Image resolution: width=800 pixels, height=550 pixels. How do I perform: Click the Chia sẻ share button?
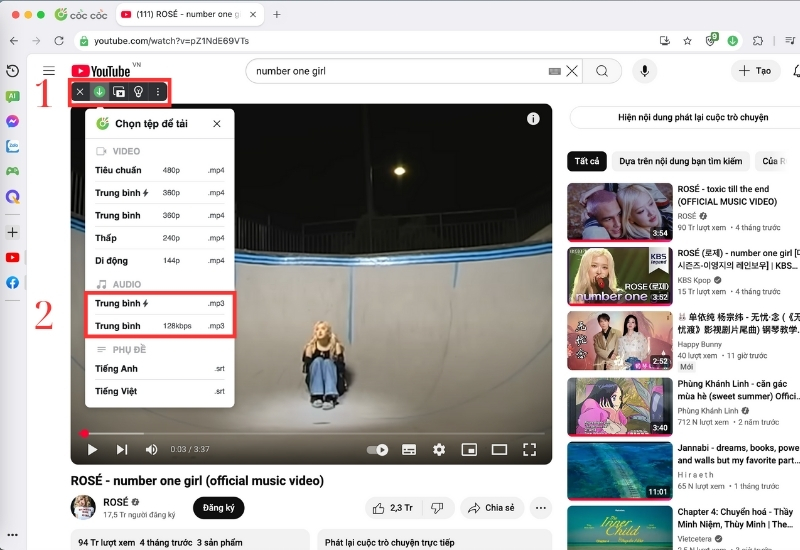tap(492, 508)
